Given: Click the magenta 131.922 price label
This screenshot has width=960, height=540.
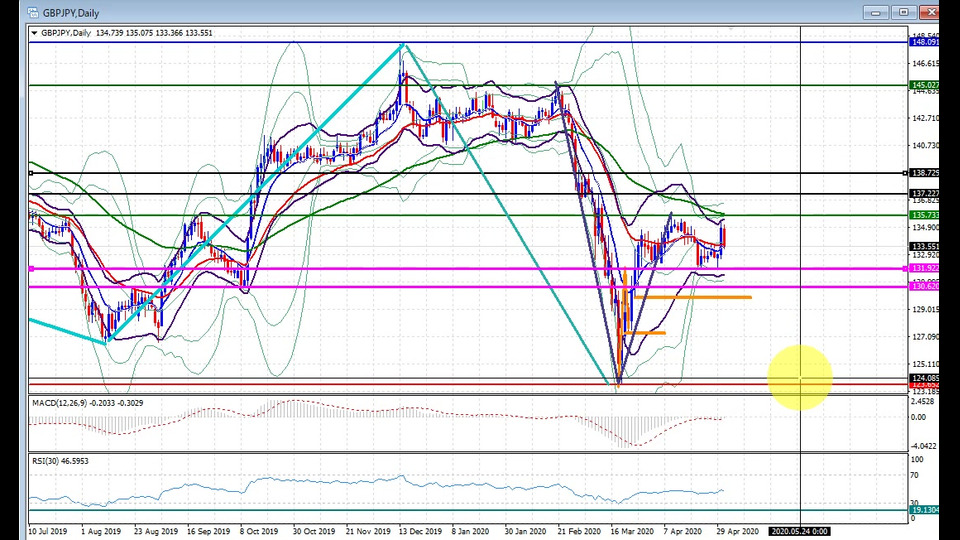Looking at the screenshot, I should click(924, 269).
